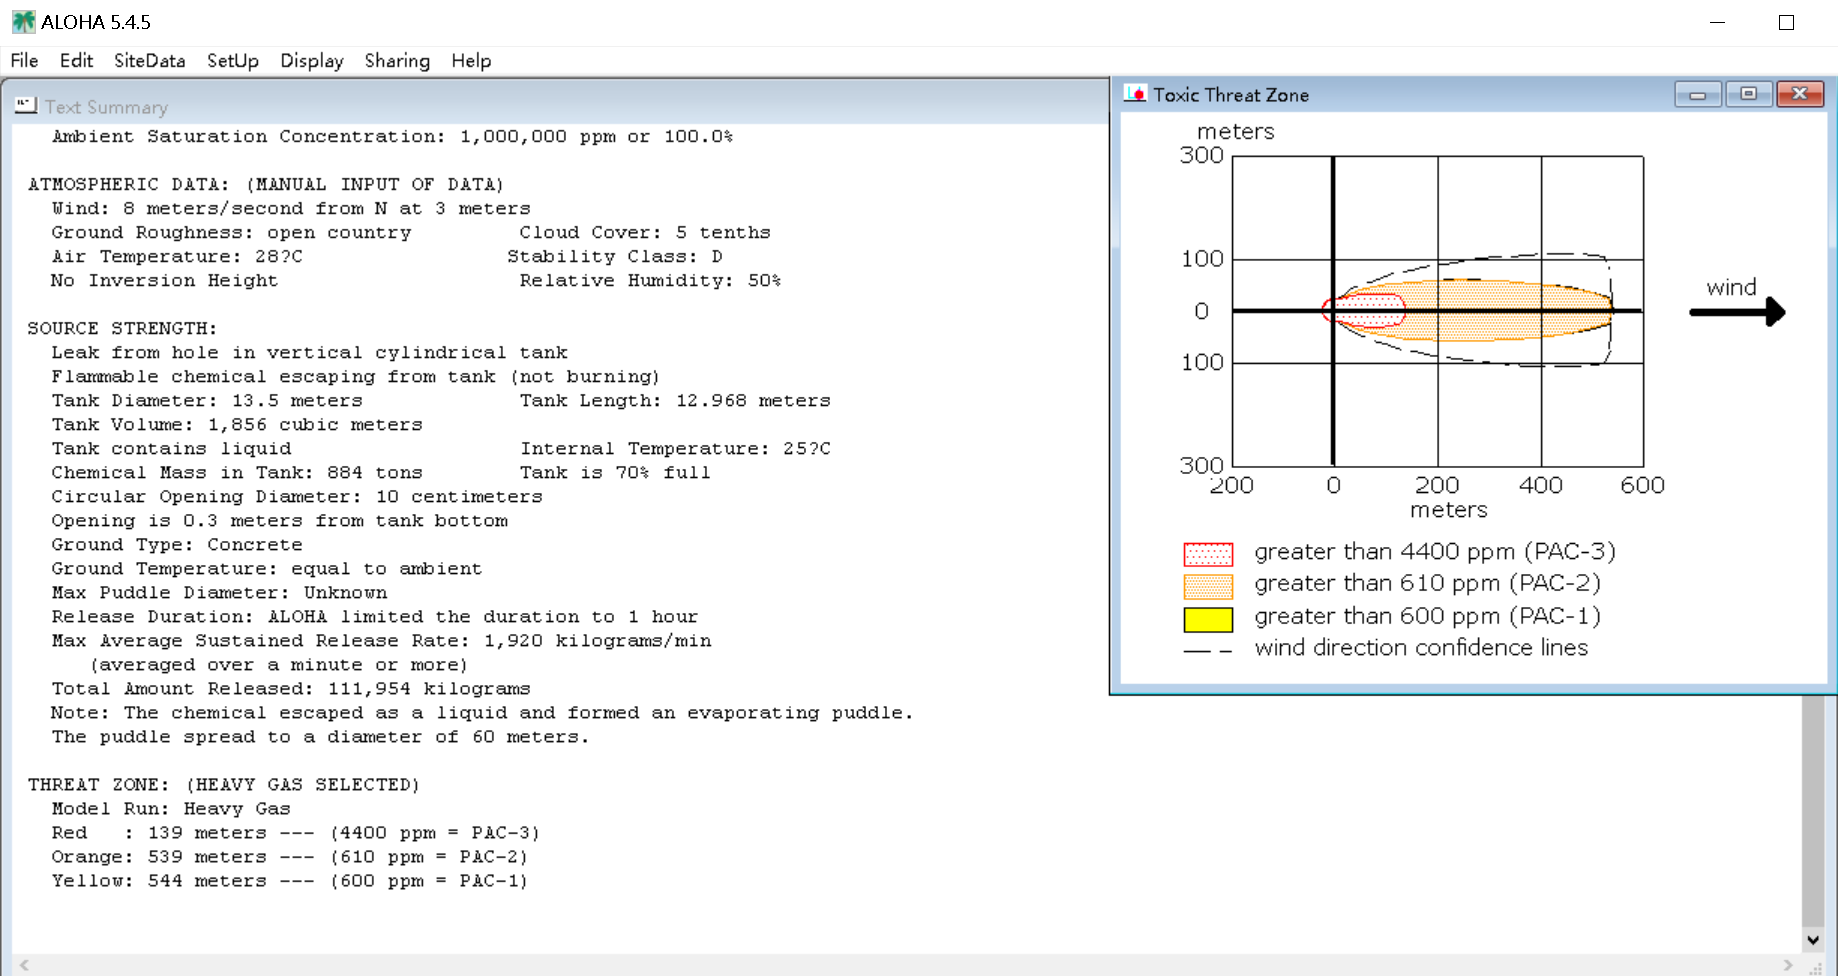Click 'Tank Volume: 1,856 cubic meters' line
Viewport: 1838px width, 976px height.
237,424
